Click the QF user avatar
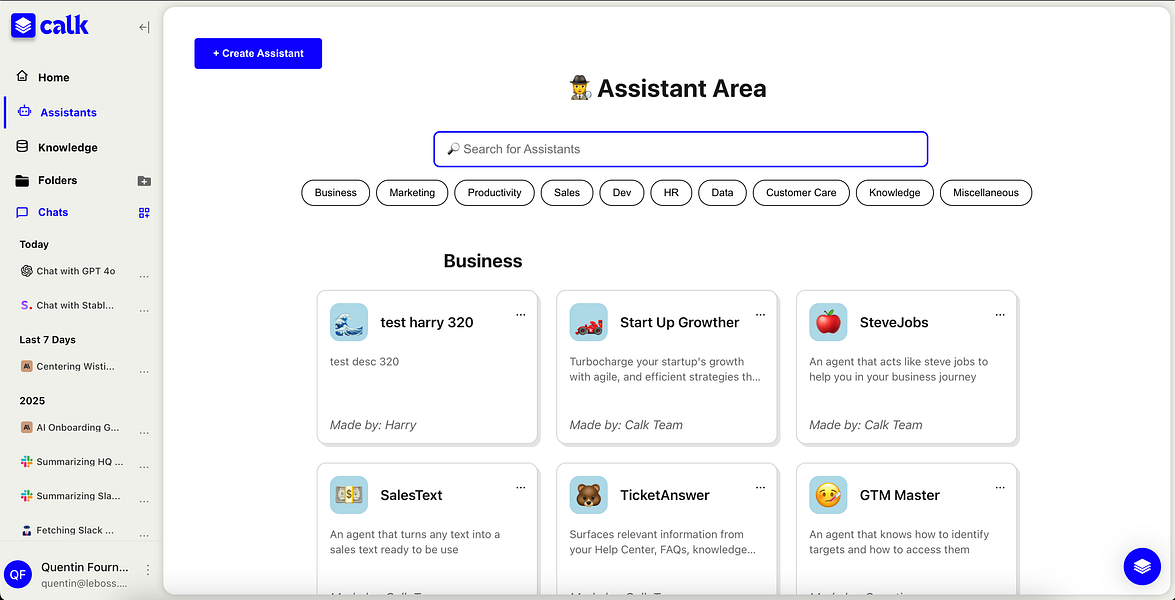Image resolution: width=1175 pixels, height=600 pixels. [19, 574]
